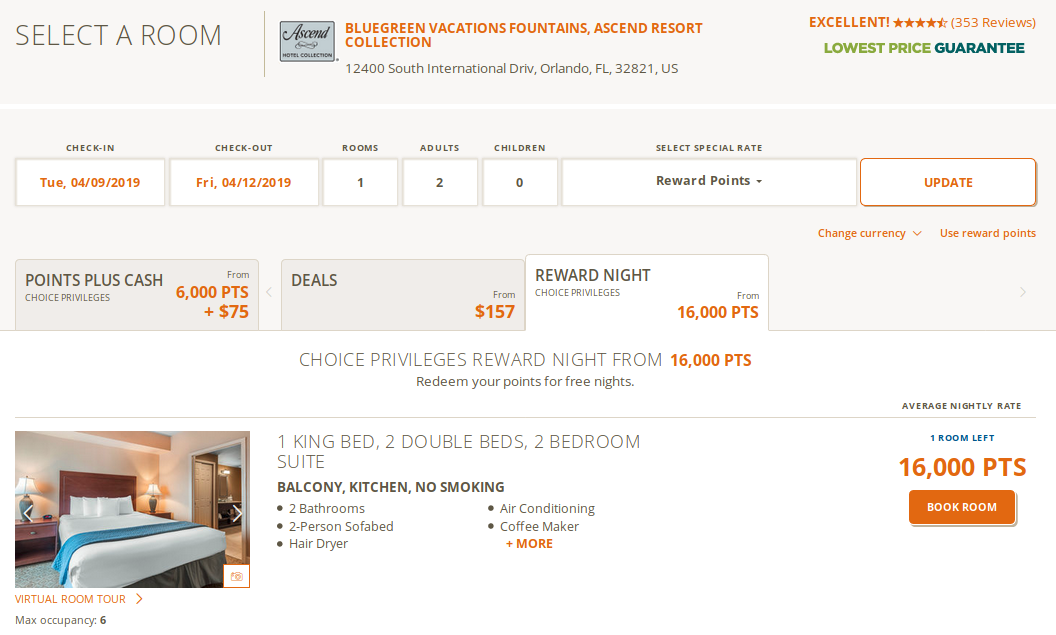
Task: Click the Max occupancy: 6 text
Action: pos(61,620)
